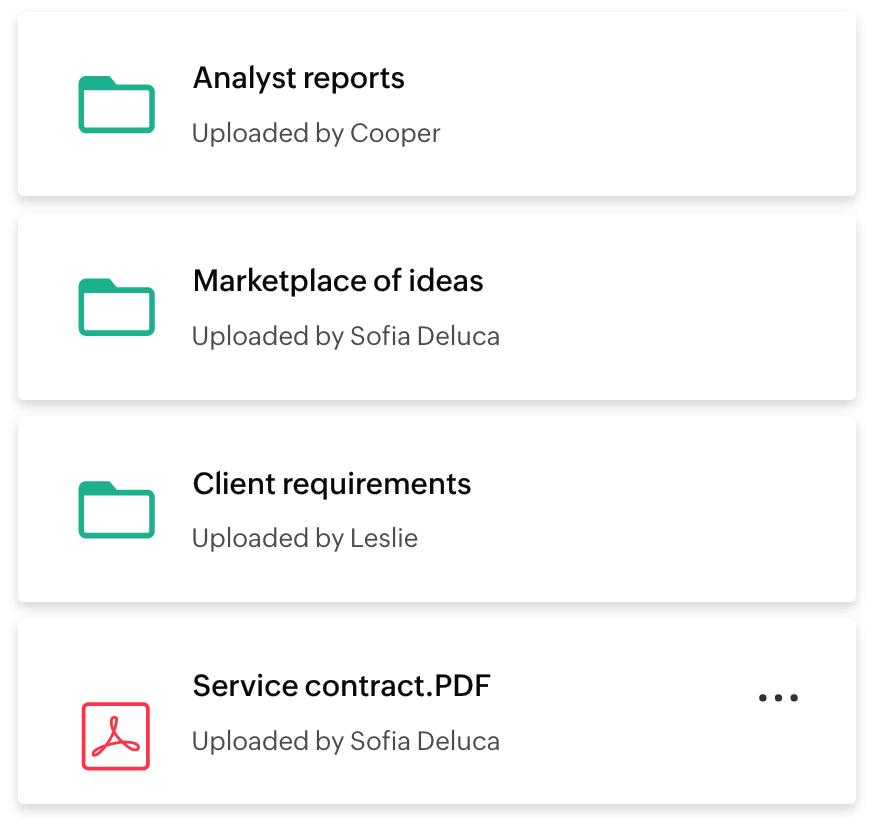This screenshot has height=828, width=874.
Task: Click the Analyst reports folder icon
Action: tap(116, 104)
